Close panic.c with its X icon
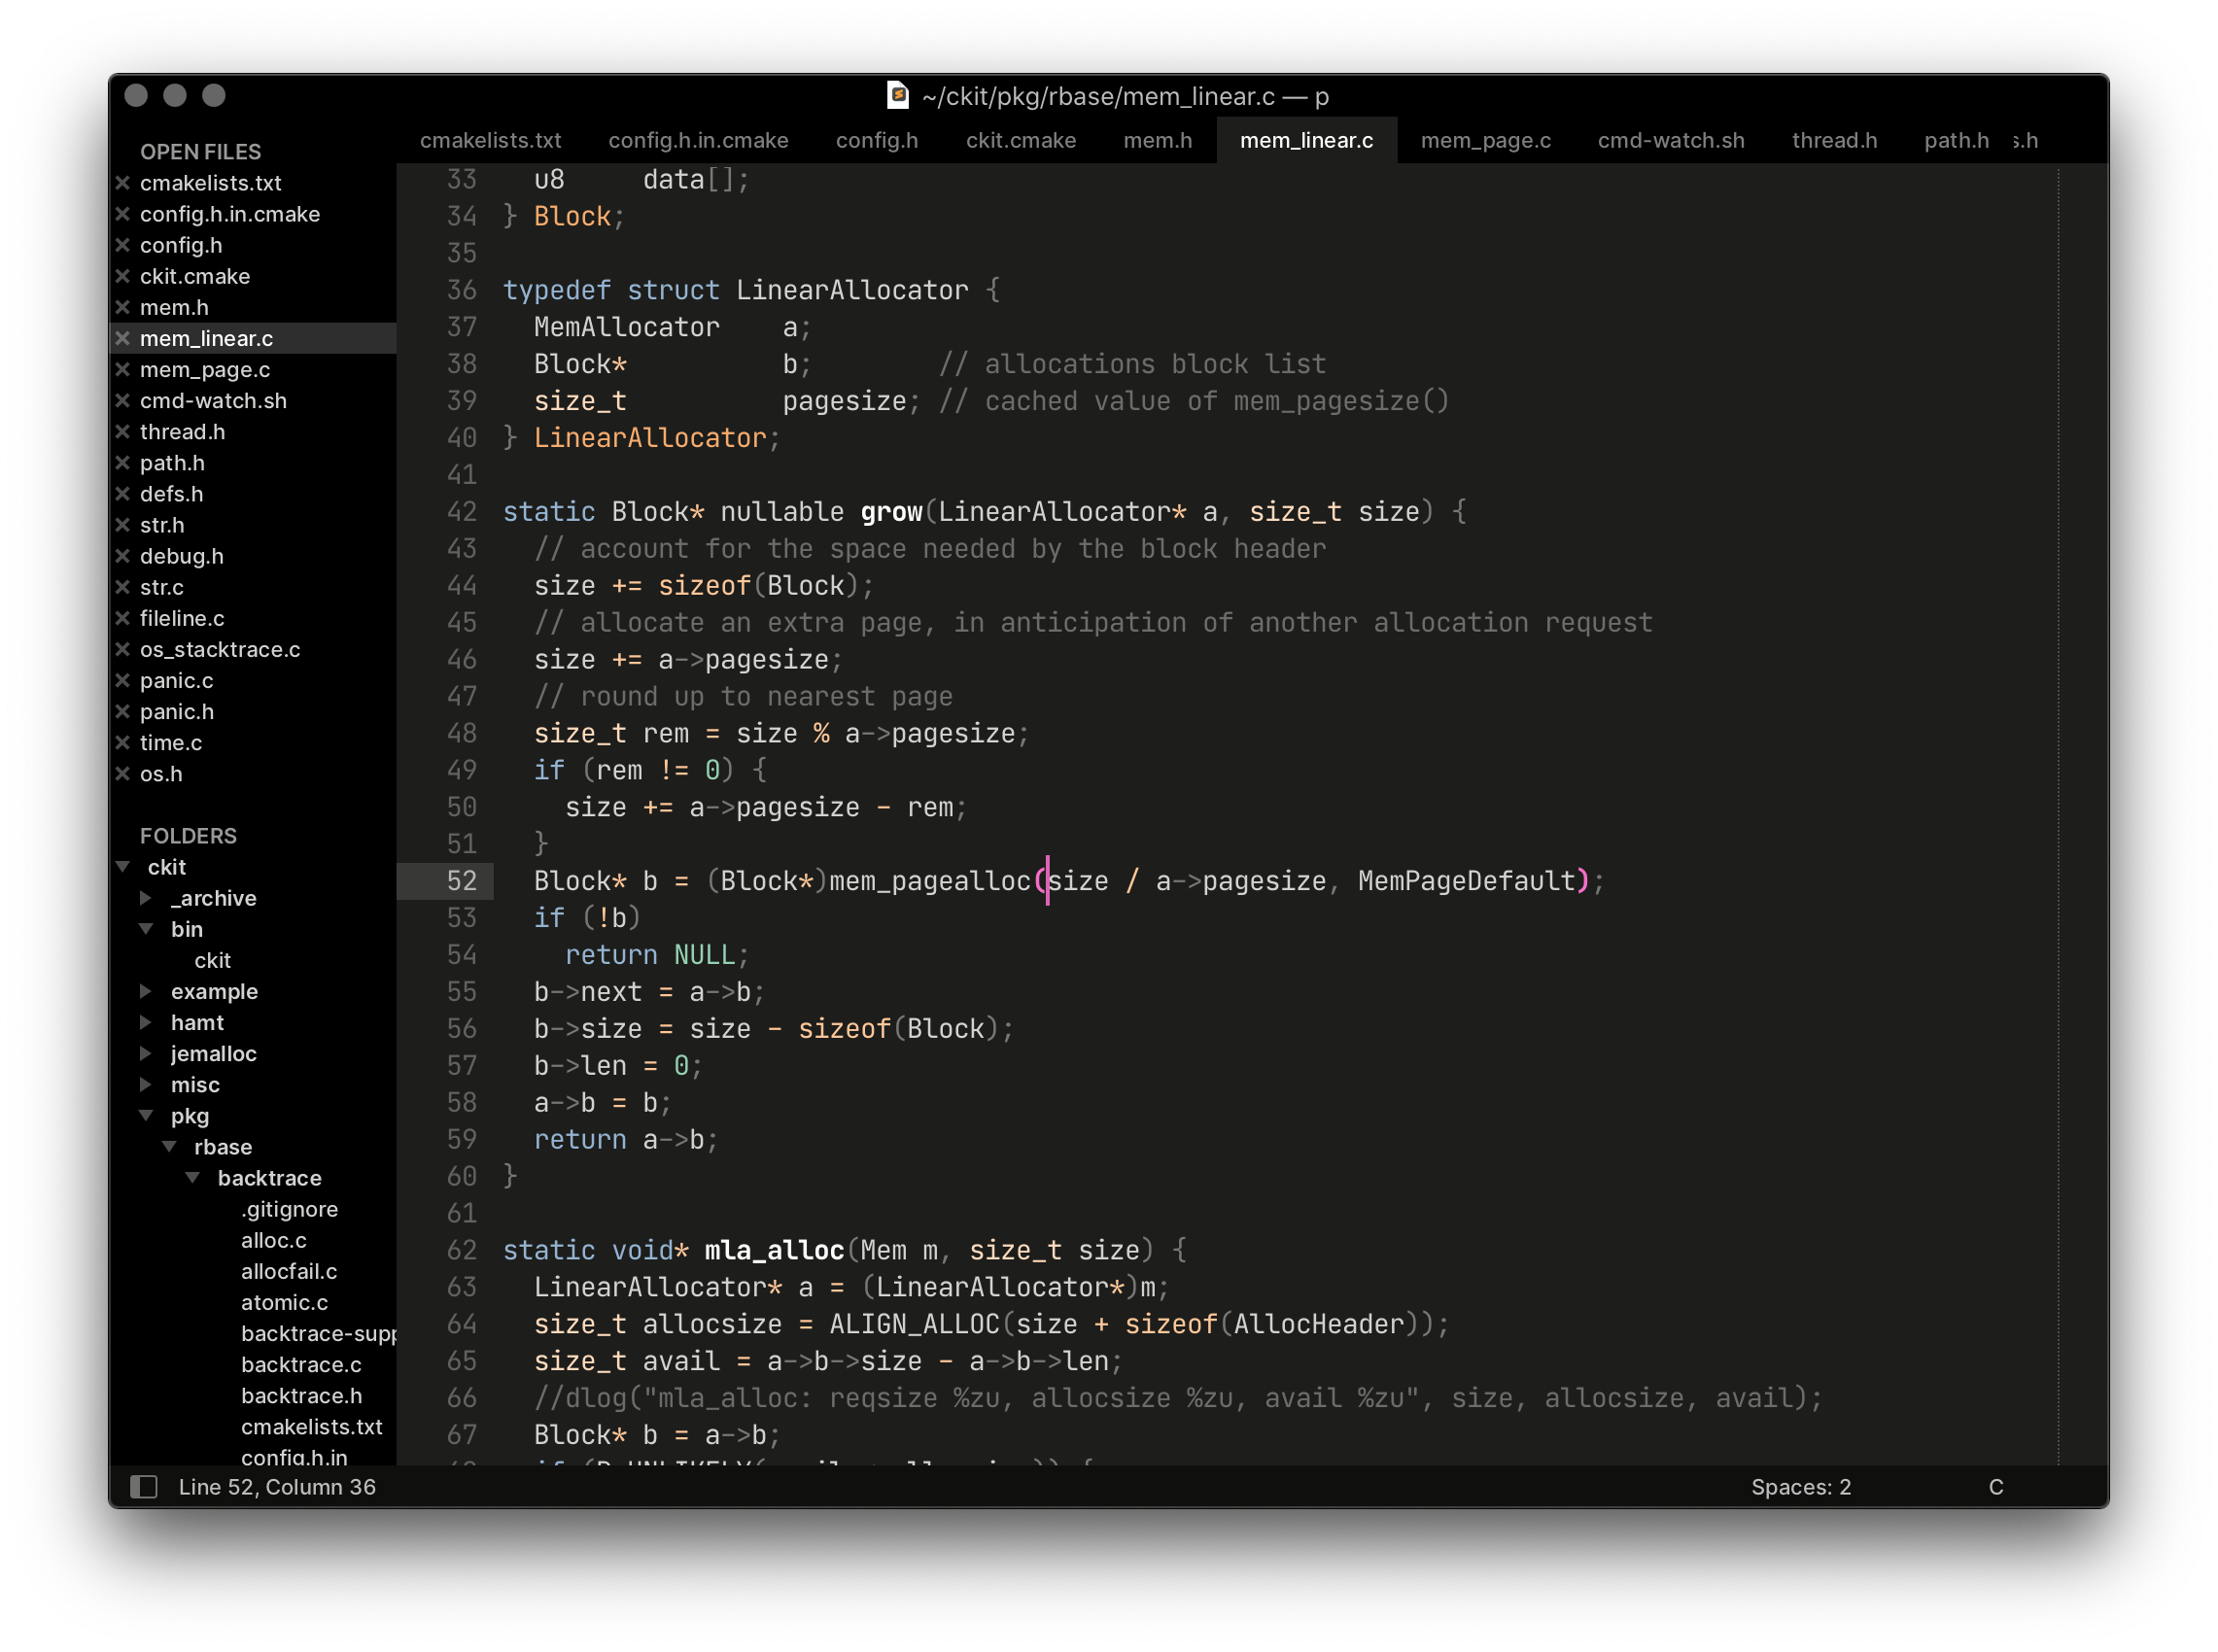Image resolution: width=2218 pixels, height=1652 pixels. pyautogui.click(x=122, y=680)
